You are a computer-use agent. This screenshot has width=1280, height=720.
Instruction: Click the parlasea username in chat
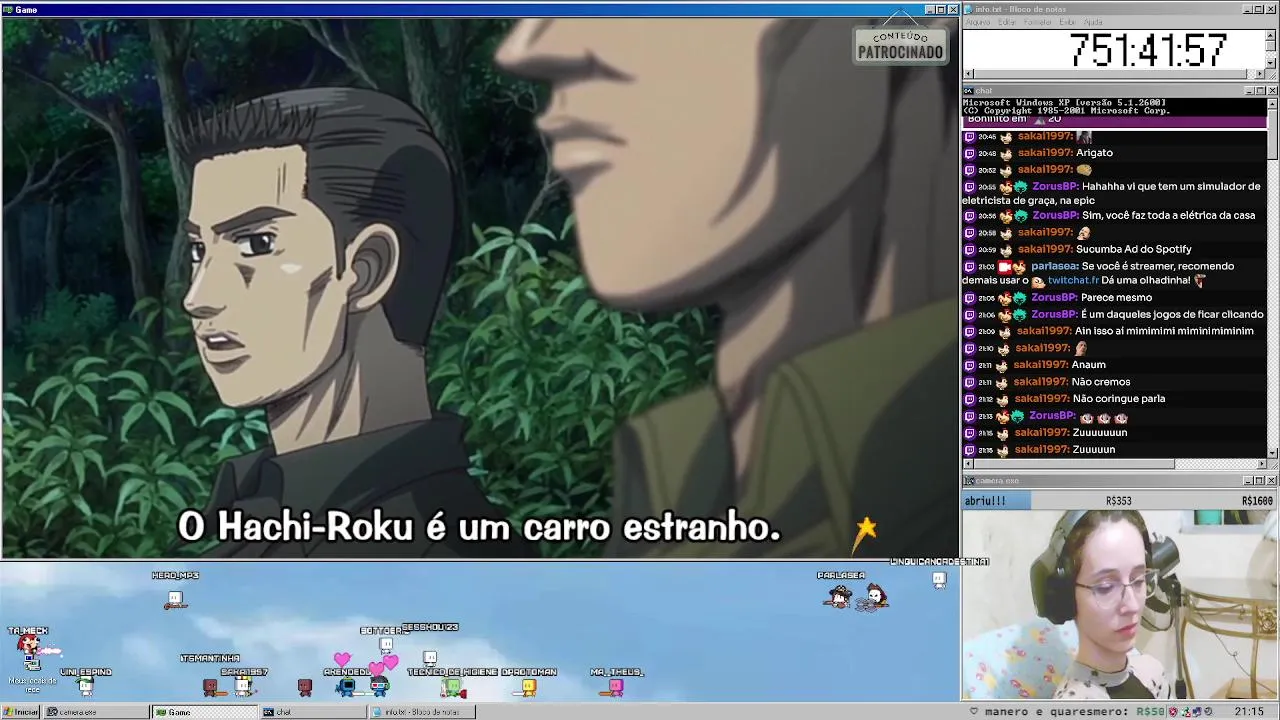[1054, 266]
